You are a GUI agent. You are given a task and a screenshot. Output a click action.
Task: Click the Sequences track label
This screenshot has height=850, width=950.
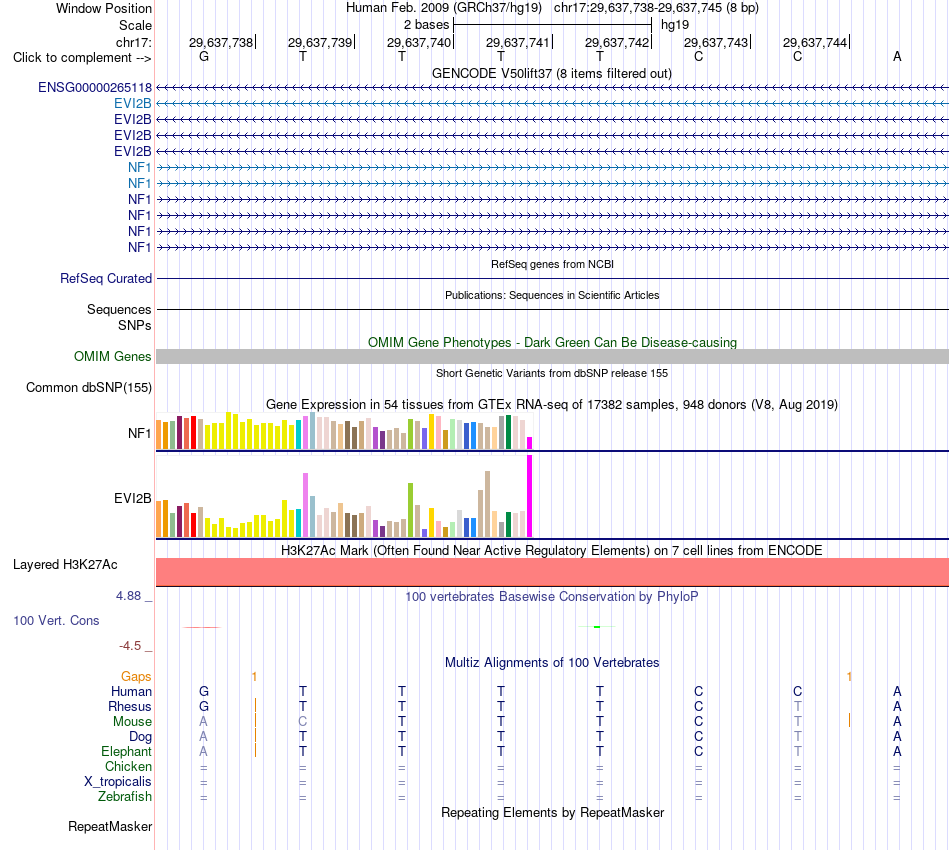tap(119, 310)
